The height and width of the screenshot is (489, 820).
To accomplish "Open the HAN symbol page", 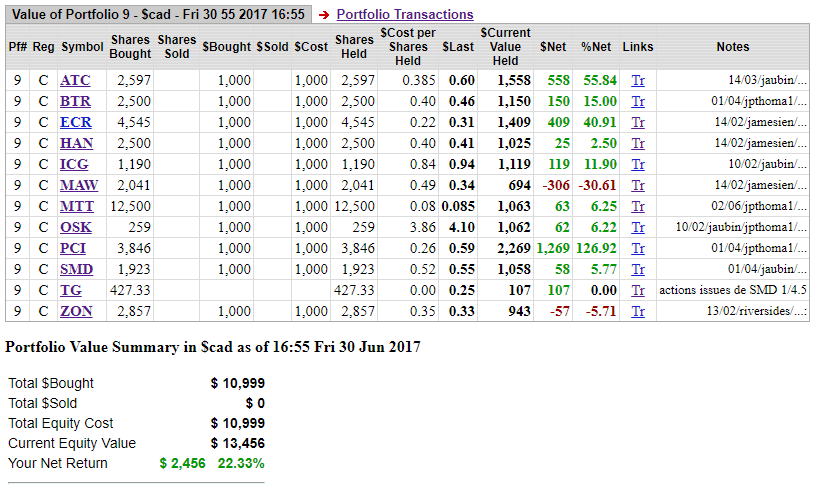I will 76,143.
